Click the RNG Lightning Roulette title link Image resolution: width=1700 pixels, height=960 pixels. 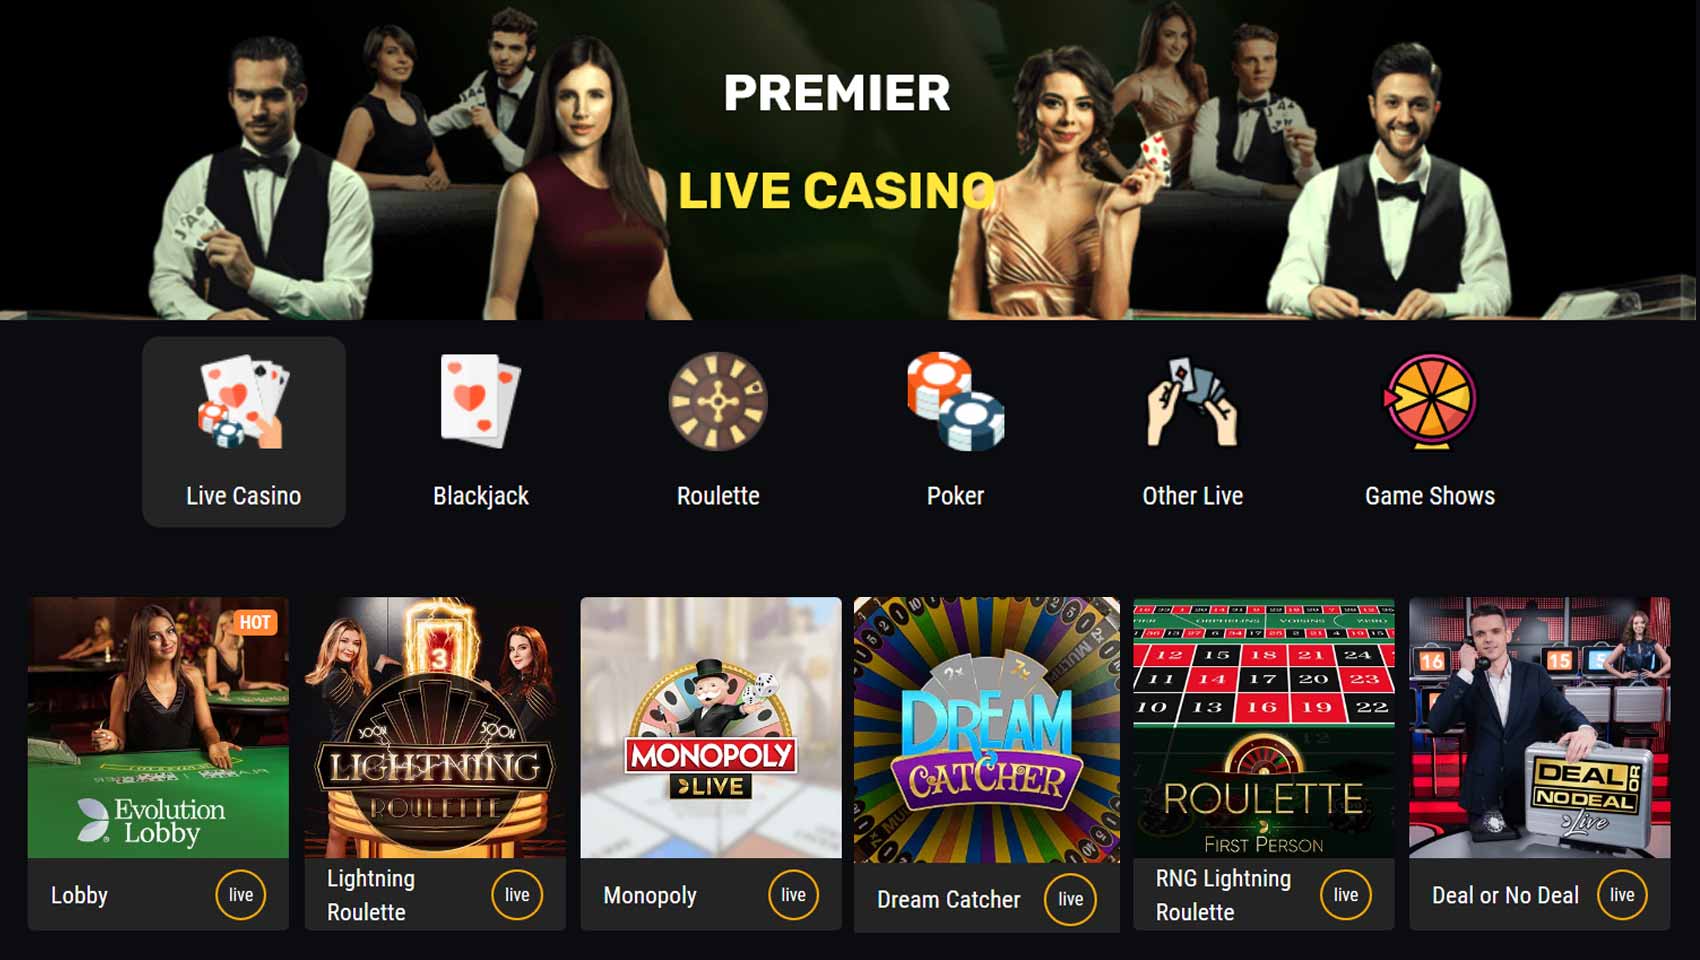click(x=1223, y=895)
